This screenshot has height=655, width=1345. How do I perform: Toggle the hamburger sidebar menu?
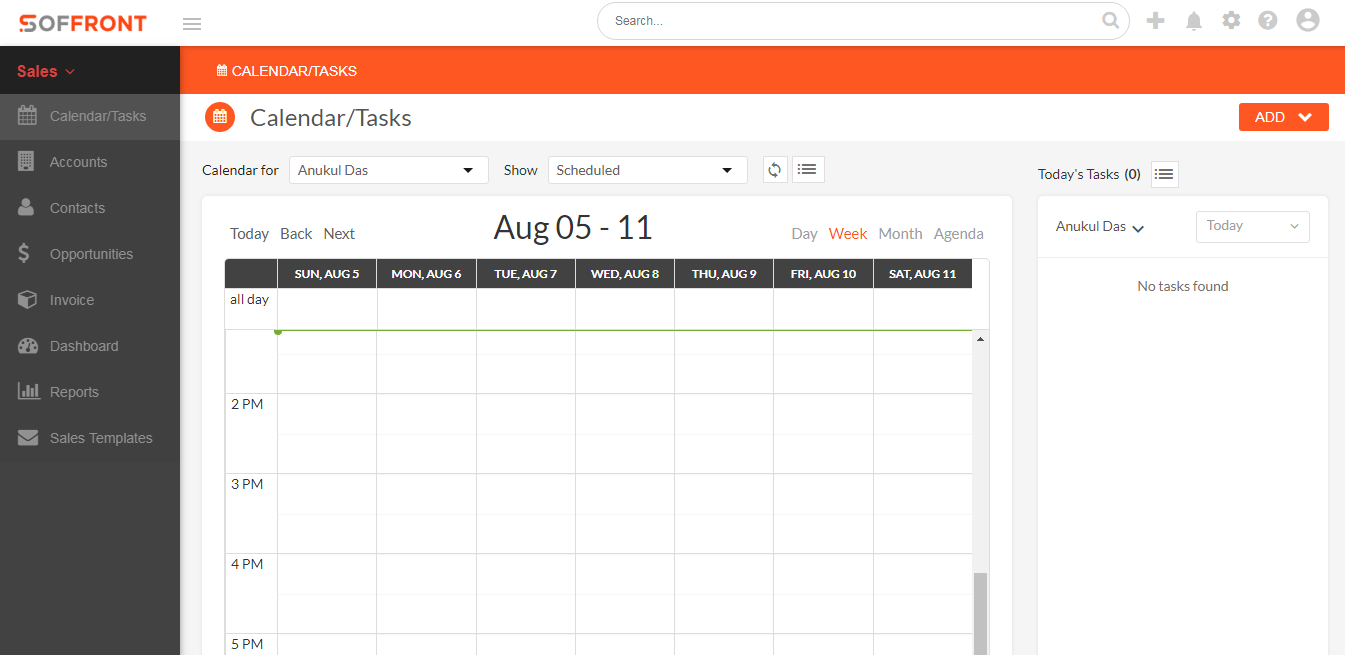point(192,24)
